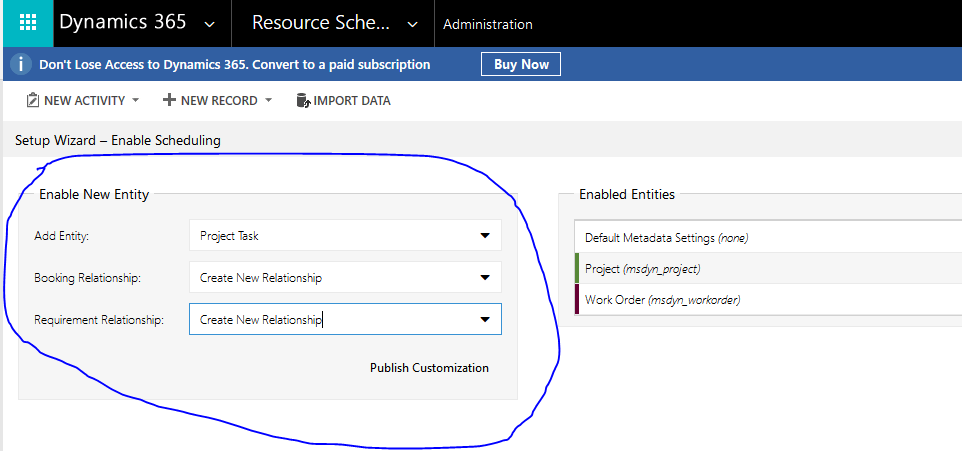Click NEW RECORD in the command bar
The width and height of the screenshot is (962, 451).
(219, 101)
